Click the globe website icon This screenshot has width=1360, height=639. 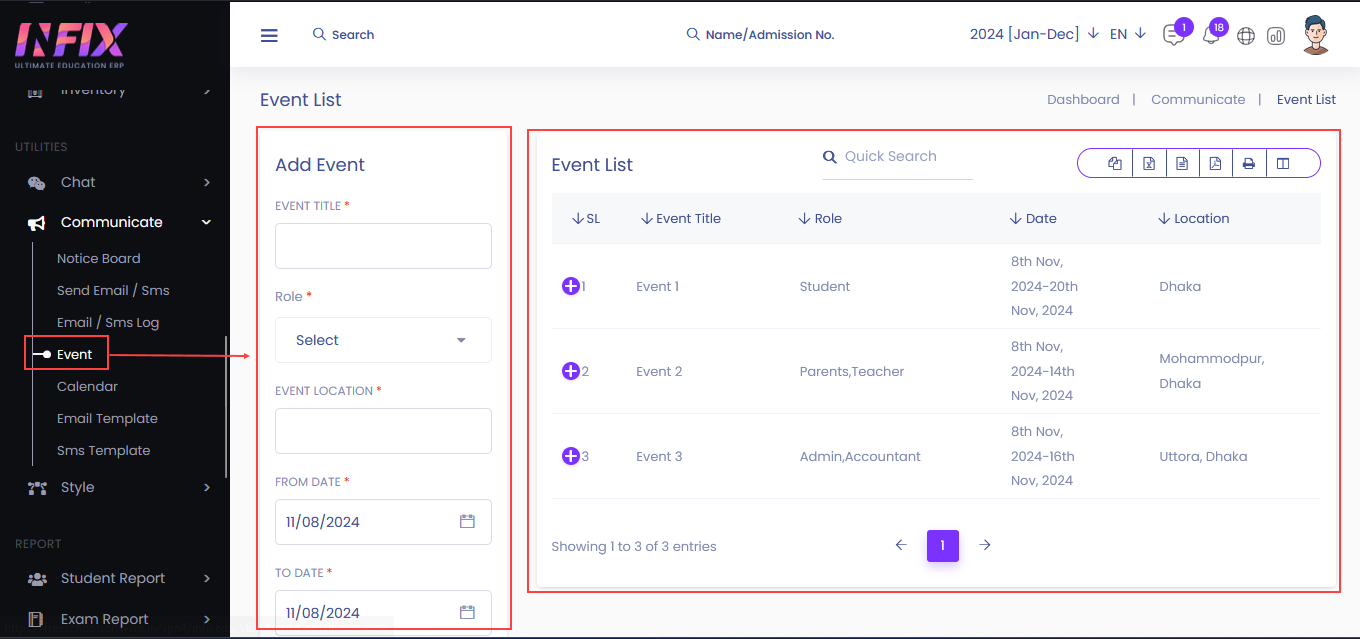pos(1246,36)
